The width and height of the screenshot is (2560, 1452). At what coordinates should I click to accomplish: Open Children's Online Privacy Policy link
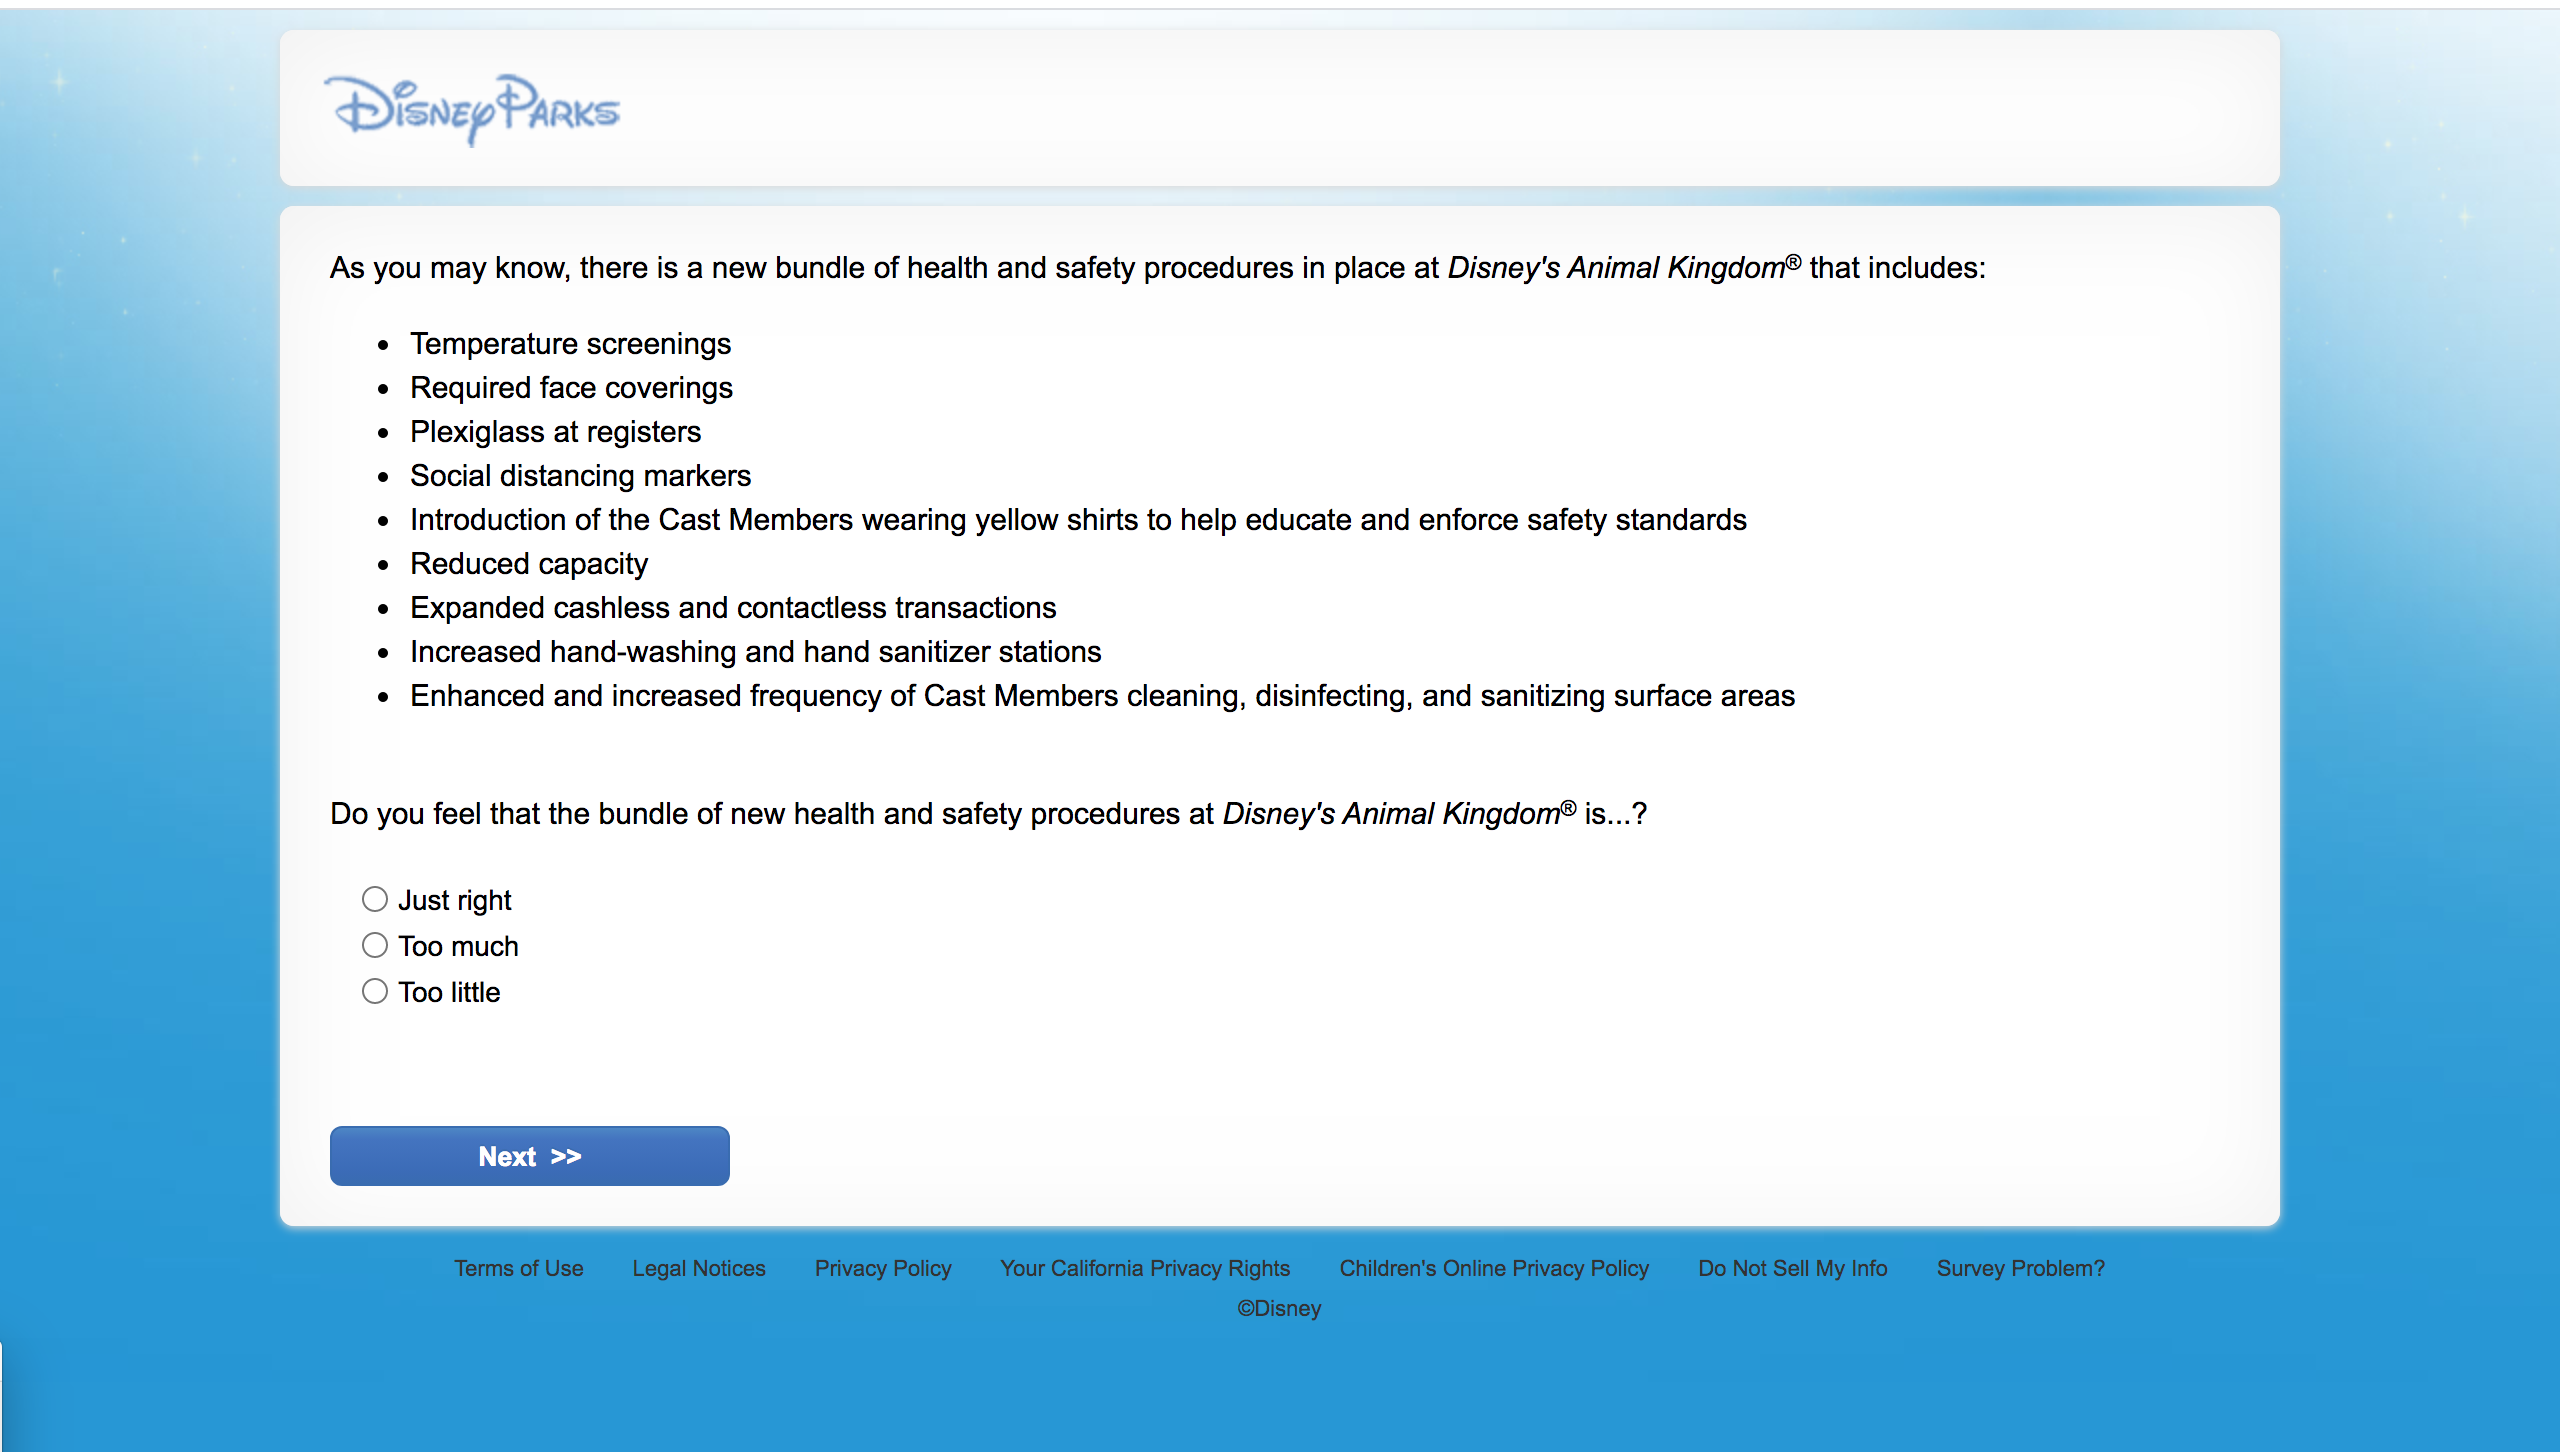coord(1493,1268)
